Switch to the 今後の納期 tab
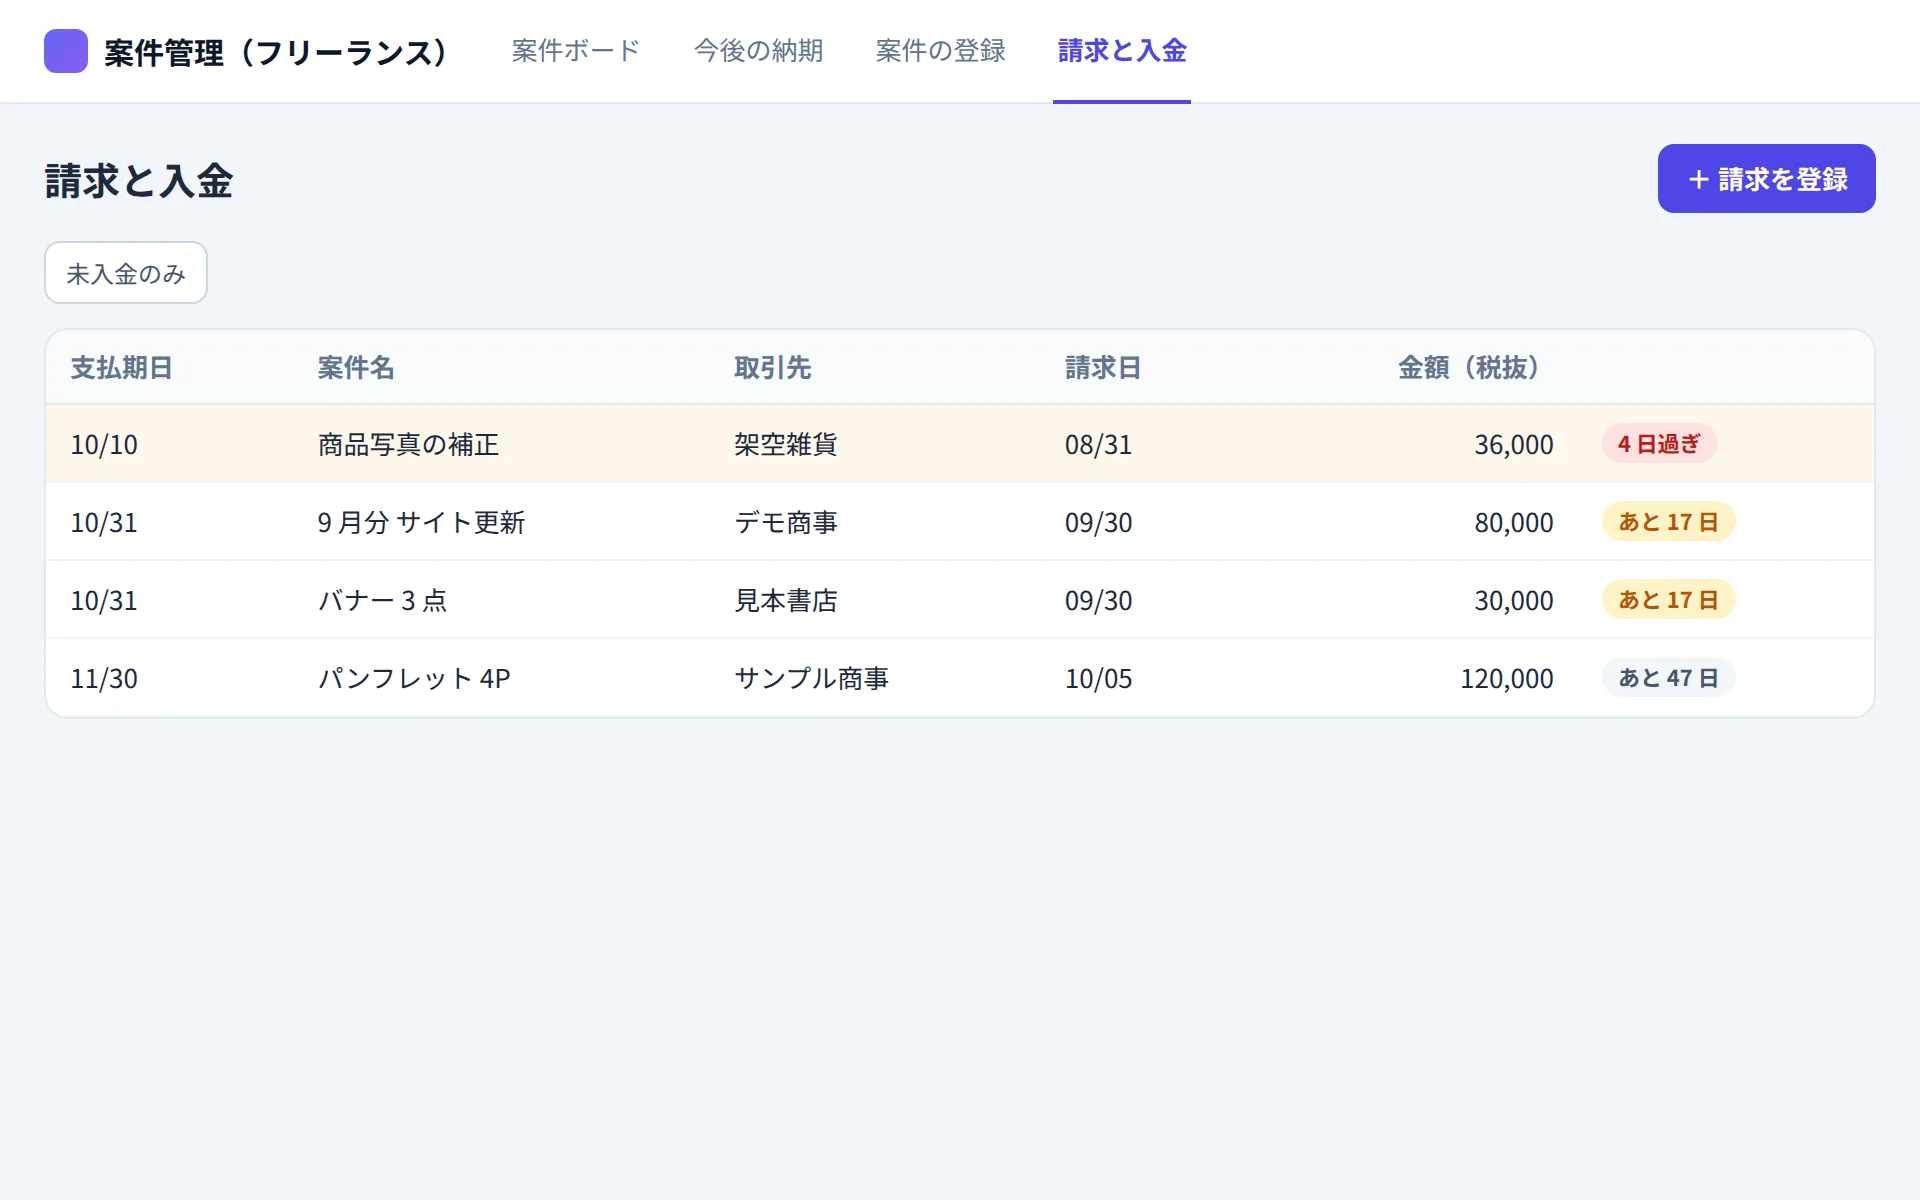The image size is (1920, 1200). coord(759,51)
